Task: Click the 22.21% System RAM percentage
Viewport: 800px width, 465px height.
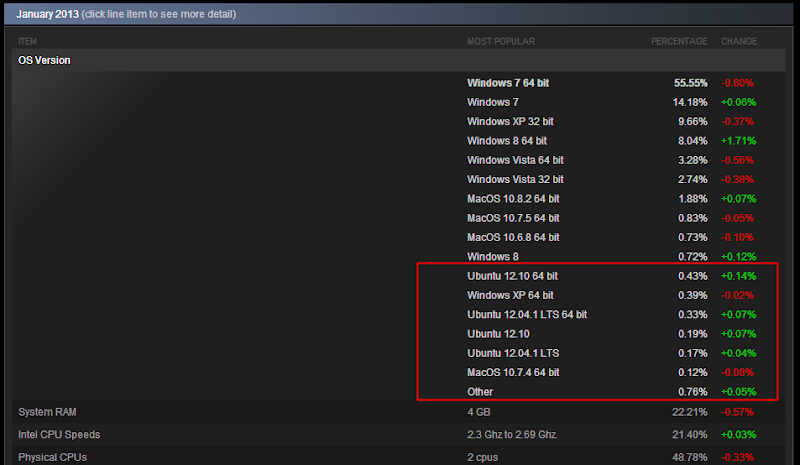Action: pos(690,412)
